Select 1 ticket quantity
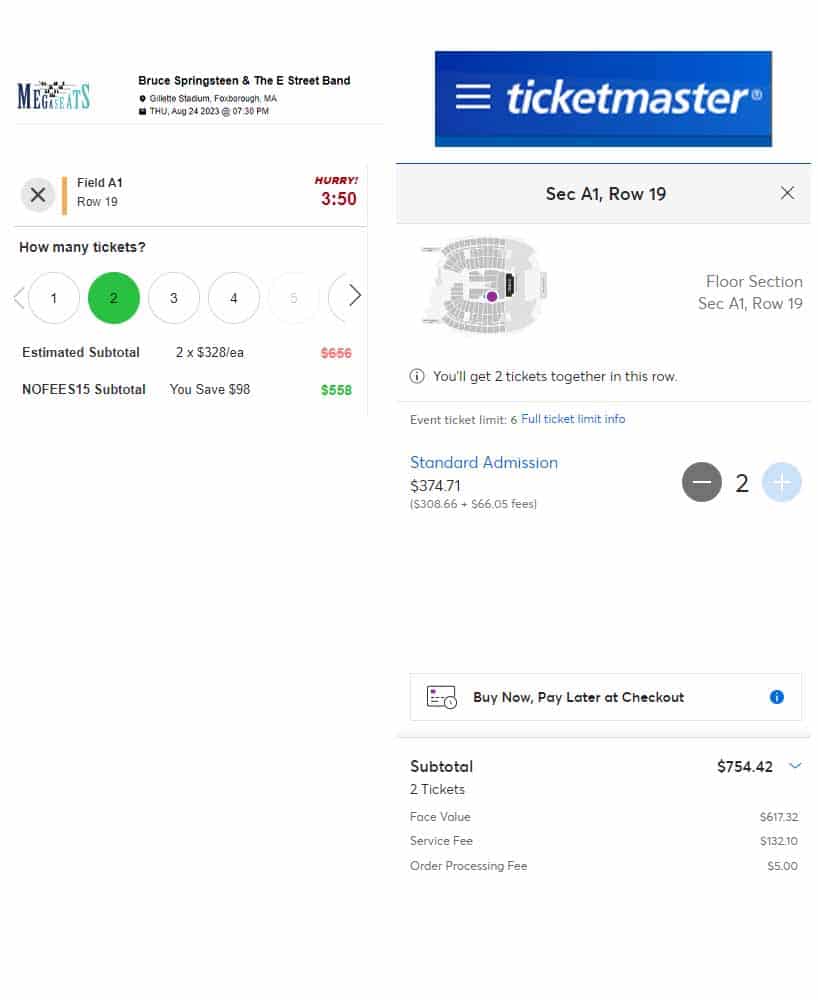The width and height of the screenshot is (818, 1000). click(x=54, y=298)
